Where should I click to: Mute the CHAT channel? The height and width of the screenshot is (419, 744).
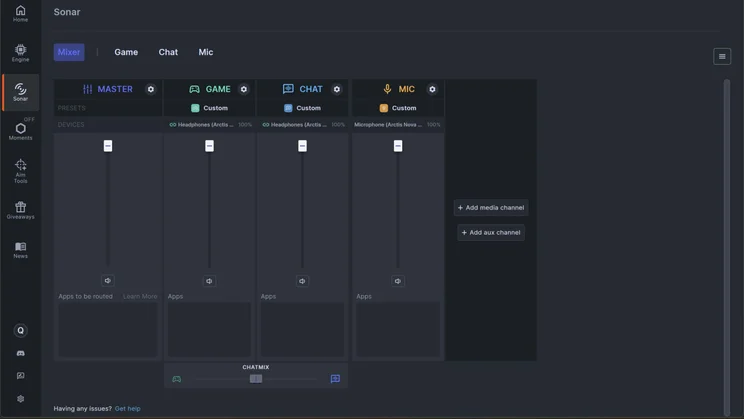302,281
